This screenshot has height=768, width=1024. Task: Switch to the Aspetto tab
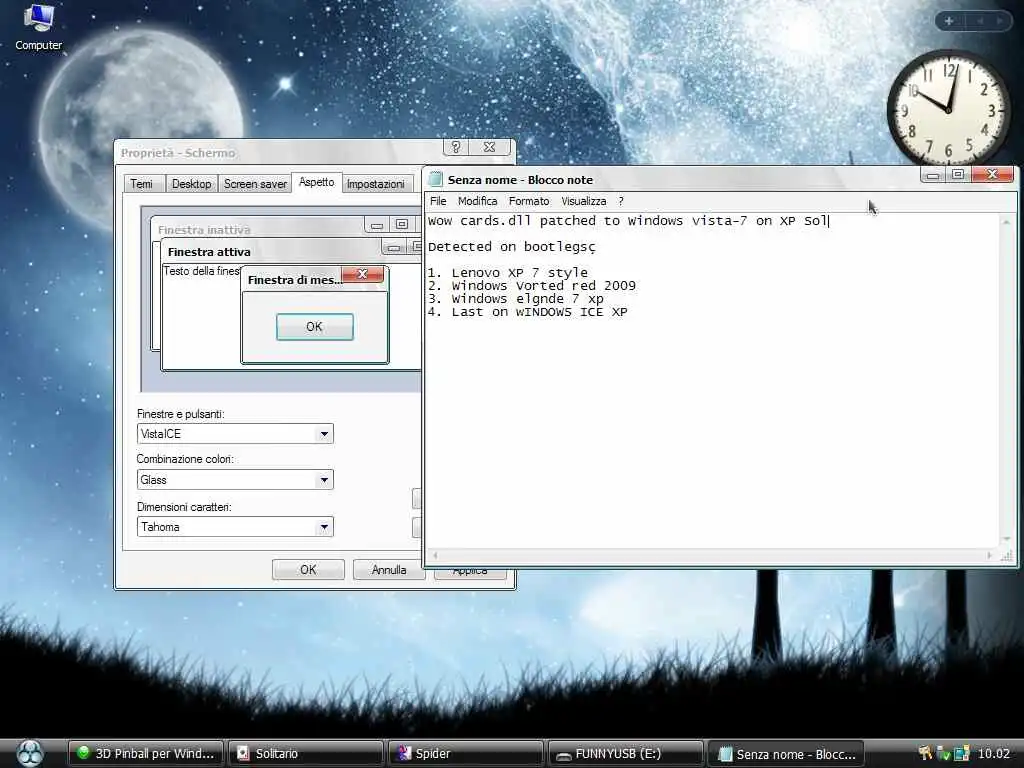point(317,182)
